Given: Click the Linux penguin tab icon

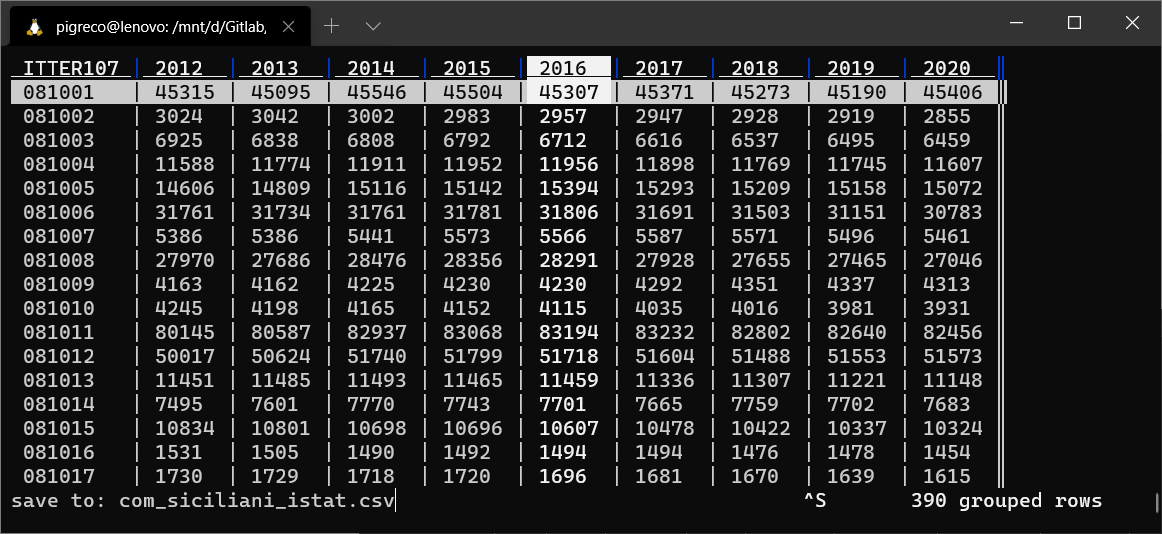Looking at the screenshot, I should click(x=35, y=27).
